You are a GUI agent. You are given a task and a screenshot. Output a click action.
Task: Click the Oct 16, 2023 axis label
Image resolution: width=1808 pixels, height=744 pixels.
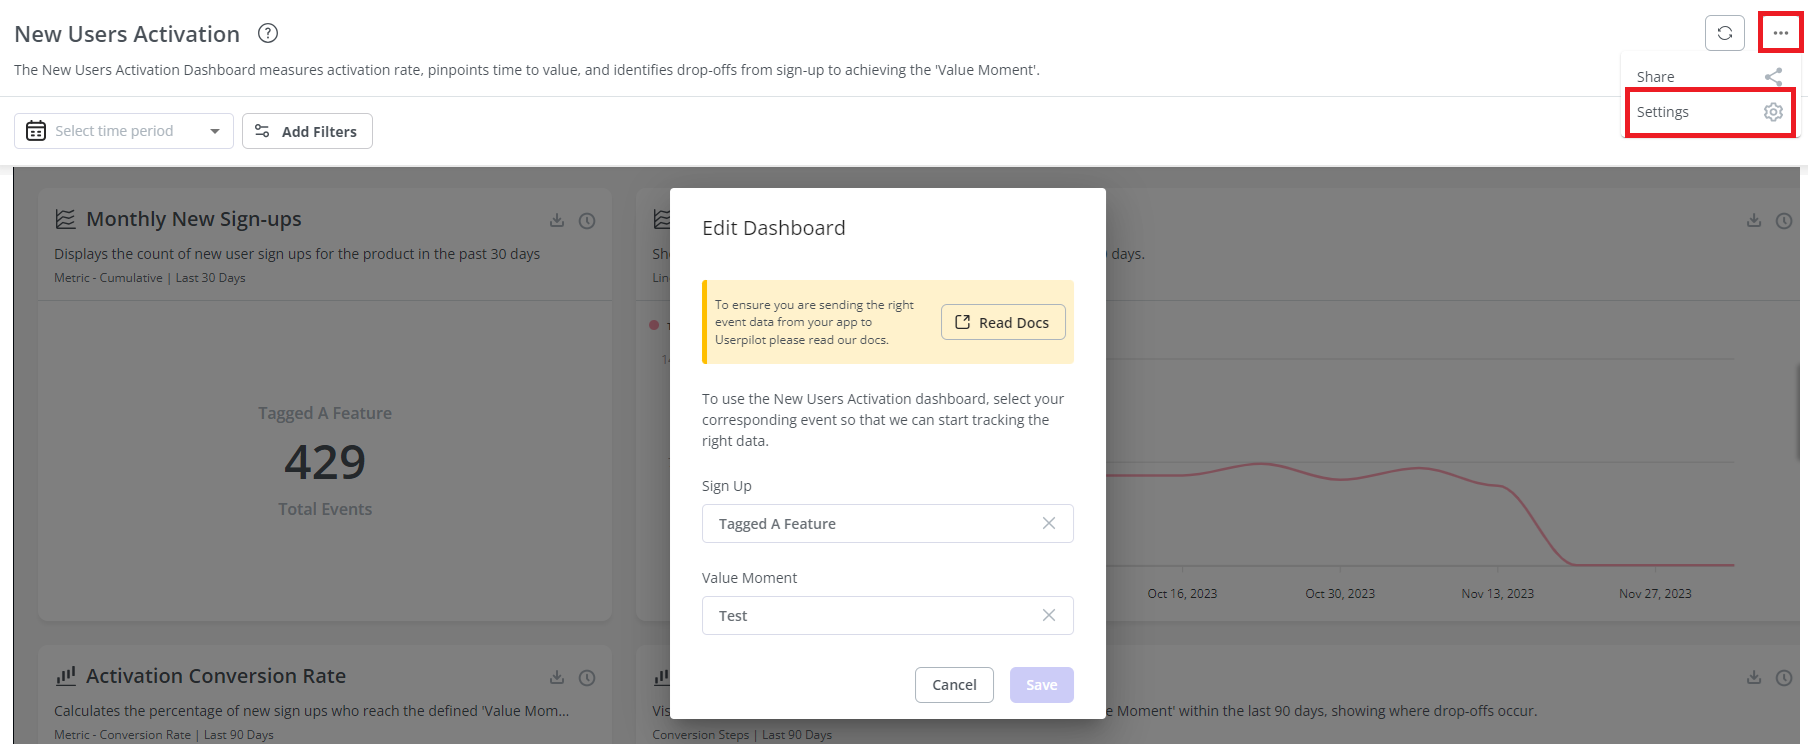[1182, 594]
